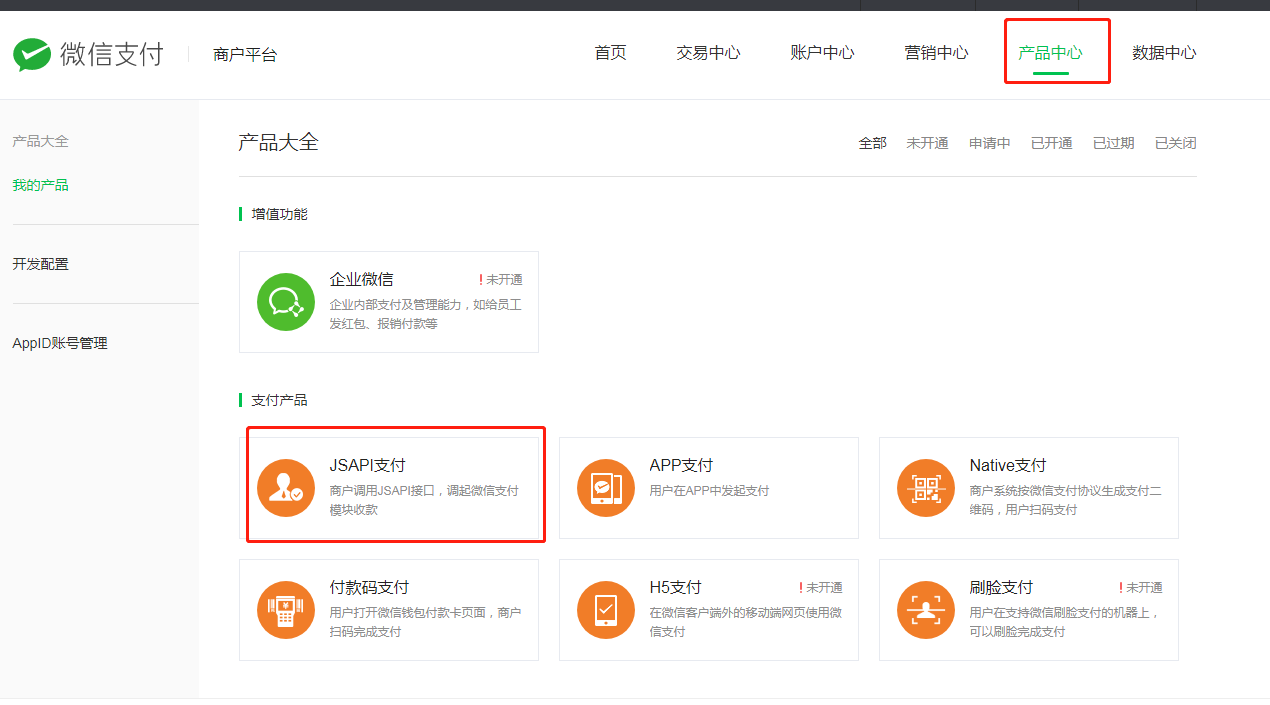The image size is (1270, 705).
Task: Select the 产品中心 tab
Action: 1050,53
